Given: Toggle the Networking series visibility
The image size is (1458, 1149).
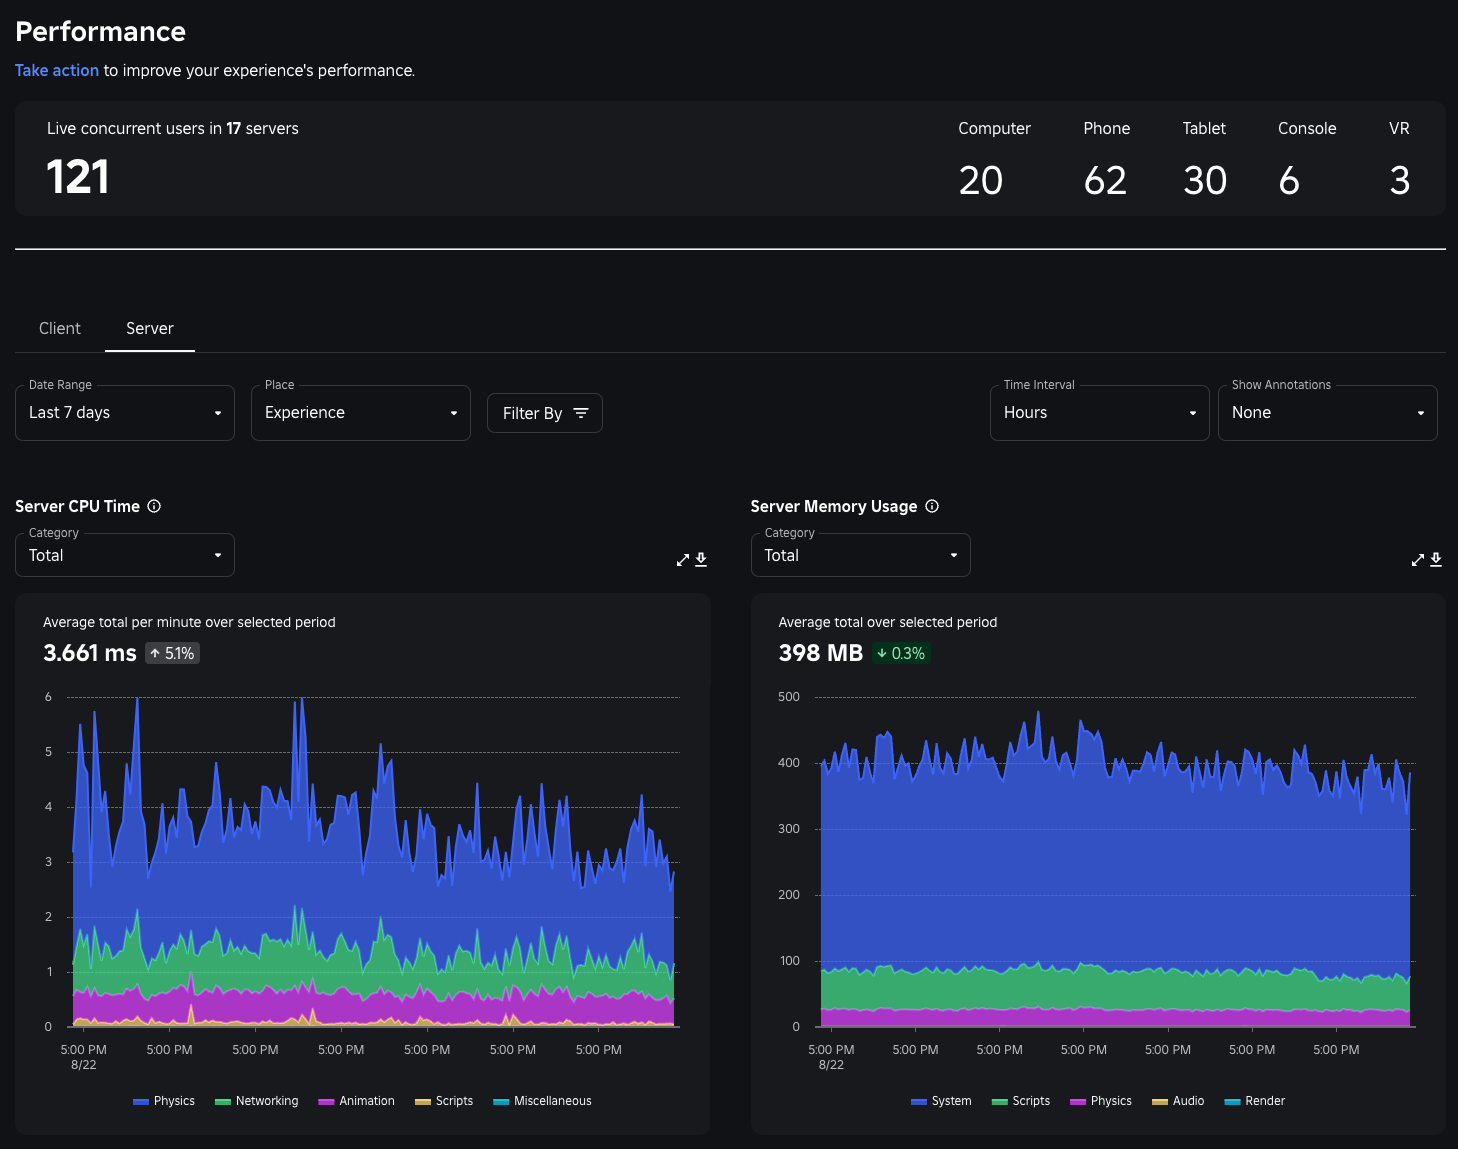Looking at the screenshot, I should tap(256, 1101).
